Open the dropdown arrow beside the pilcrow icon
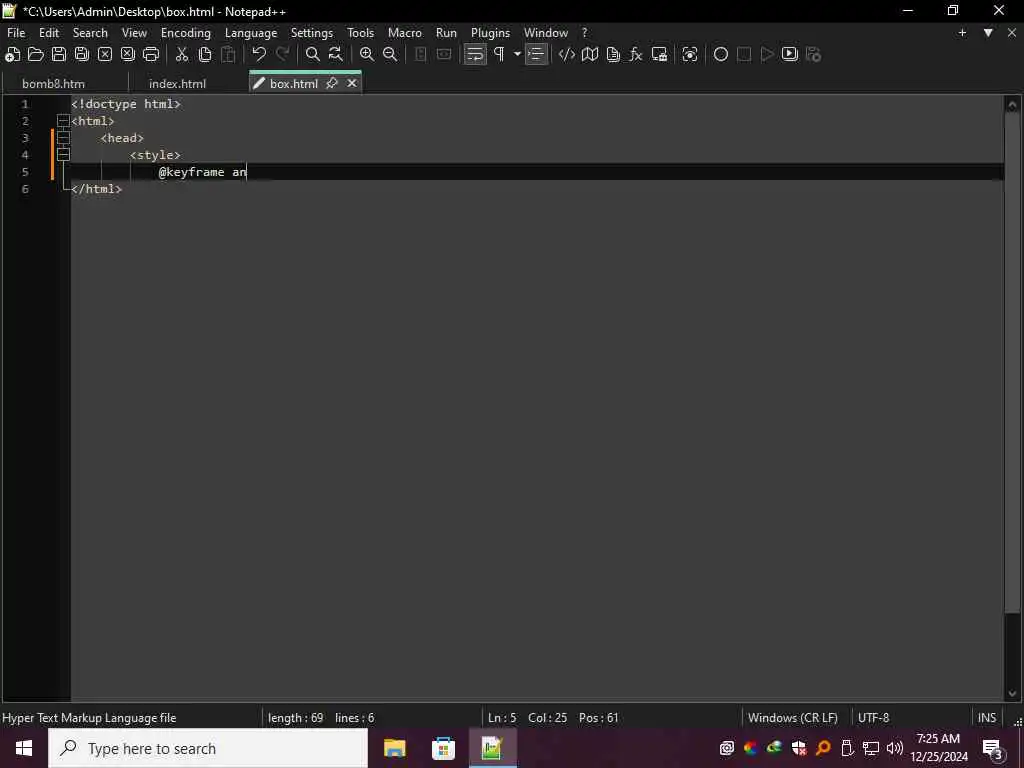 click(x=517, y=55)
